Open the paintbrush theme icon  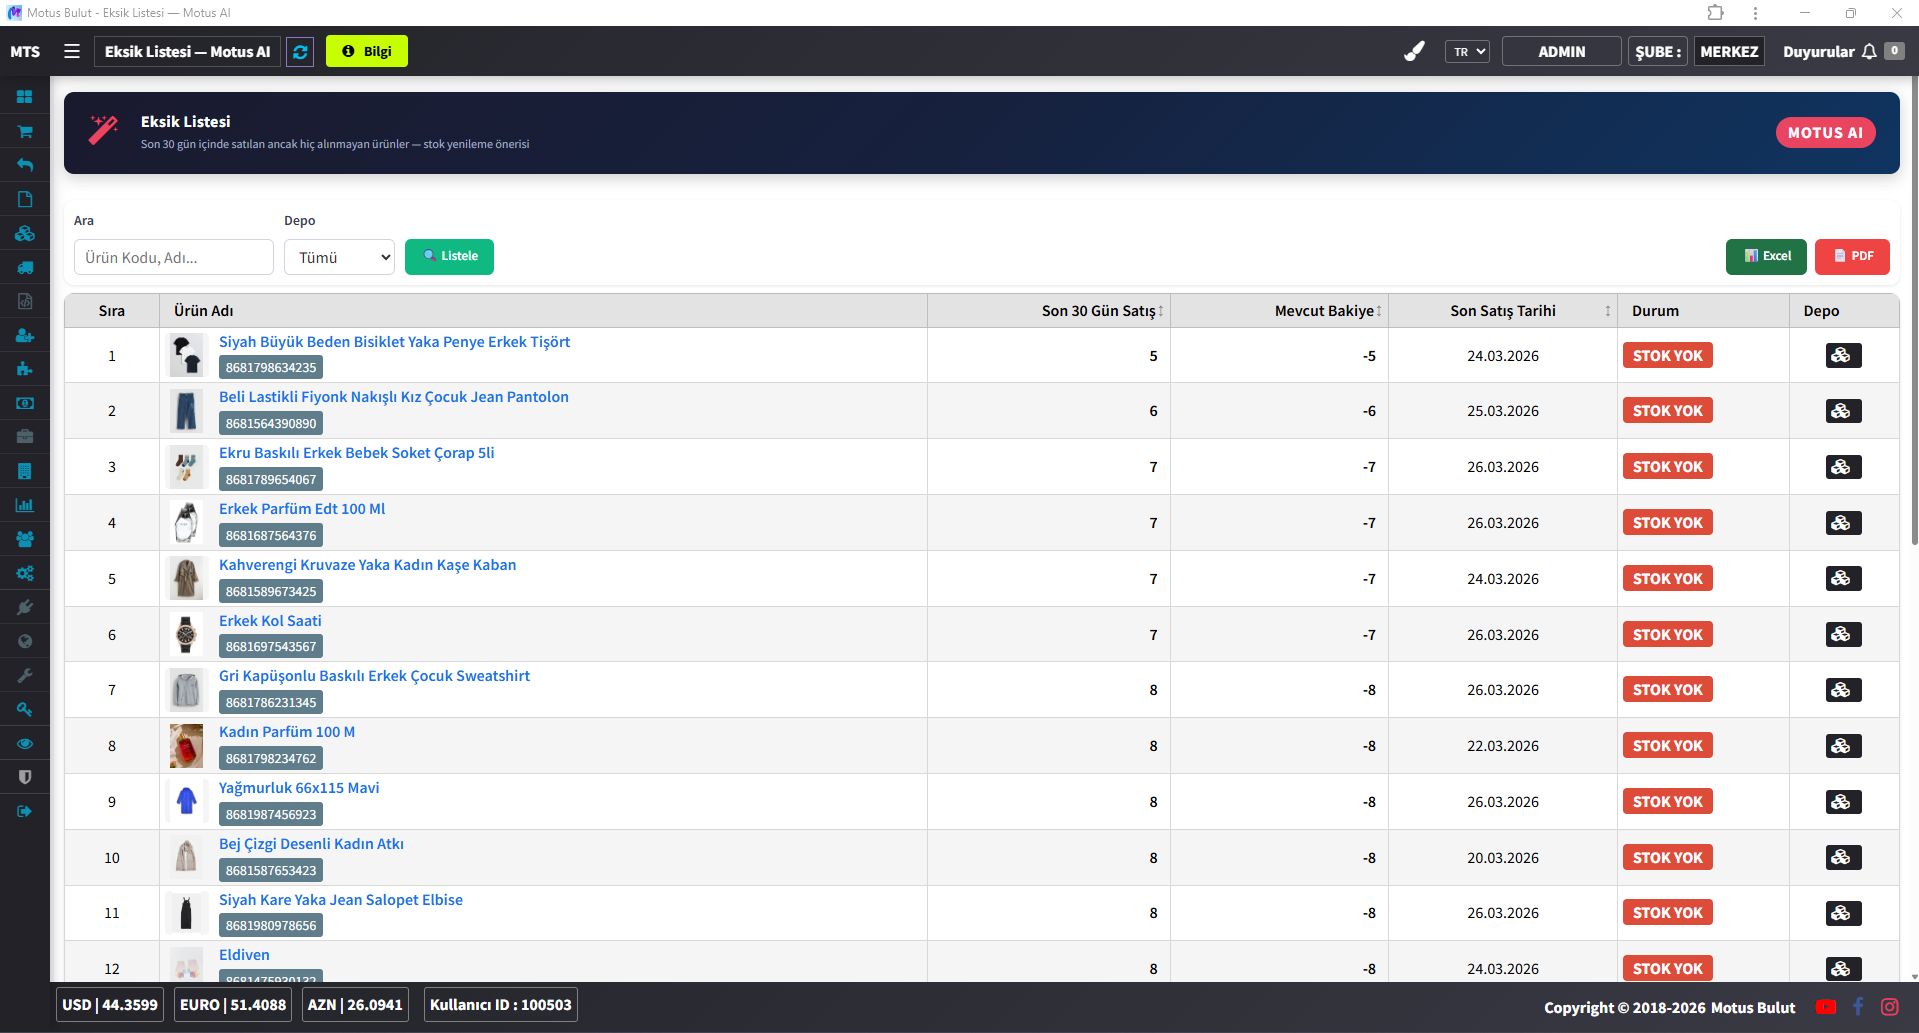1414,52
